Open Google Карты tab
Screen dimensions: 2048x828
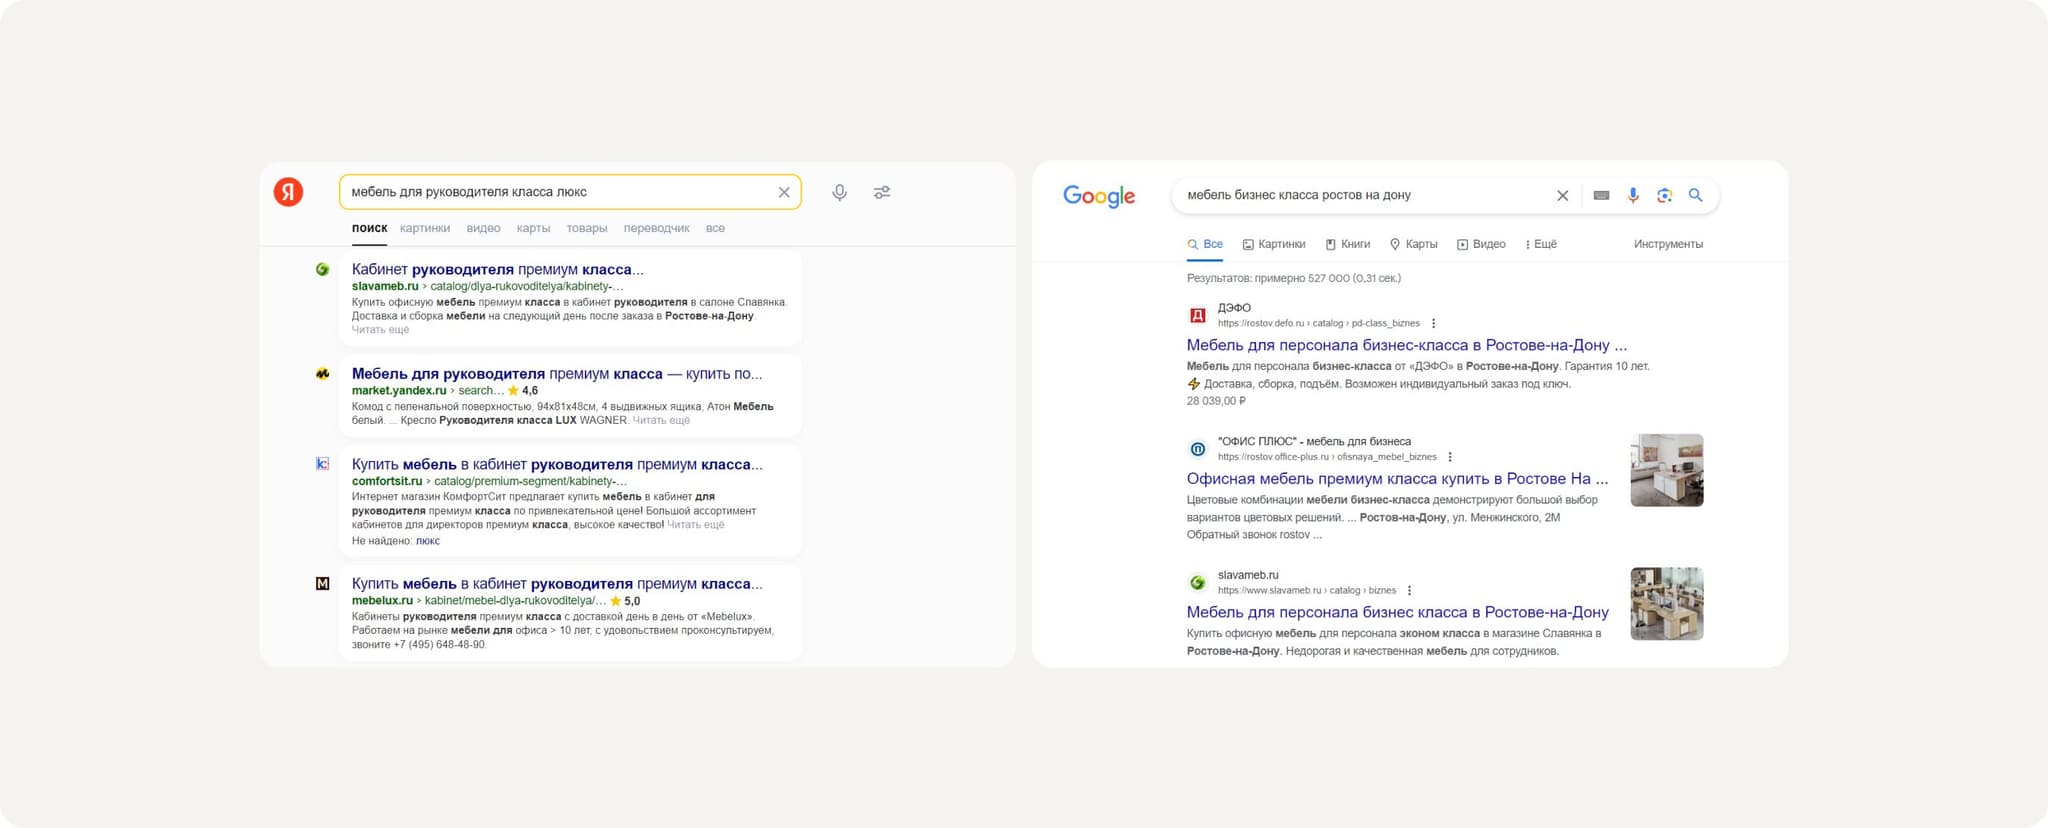click(x=1413, y=244)
